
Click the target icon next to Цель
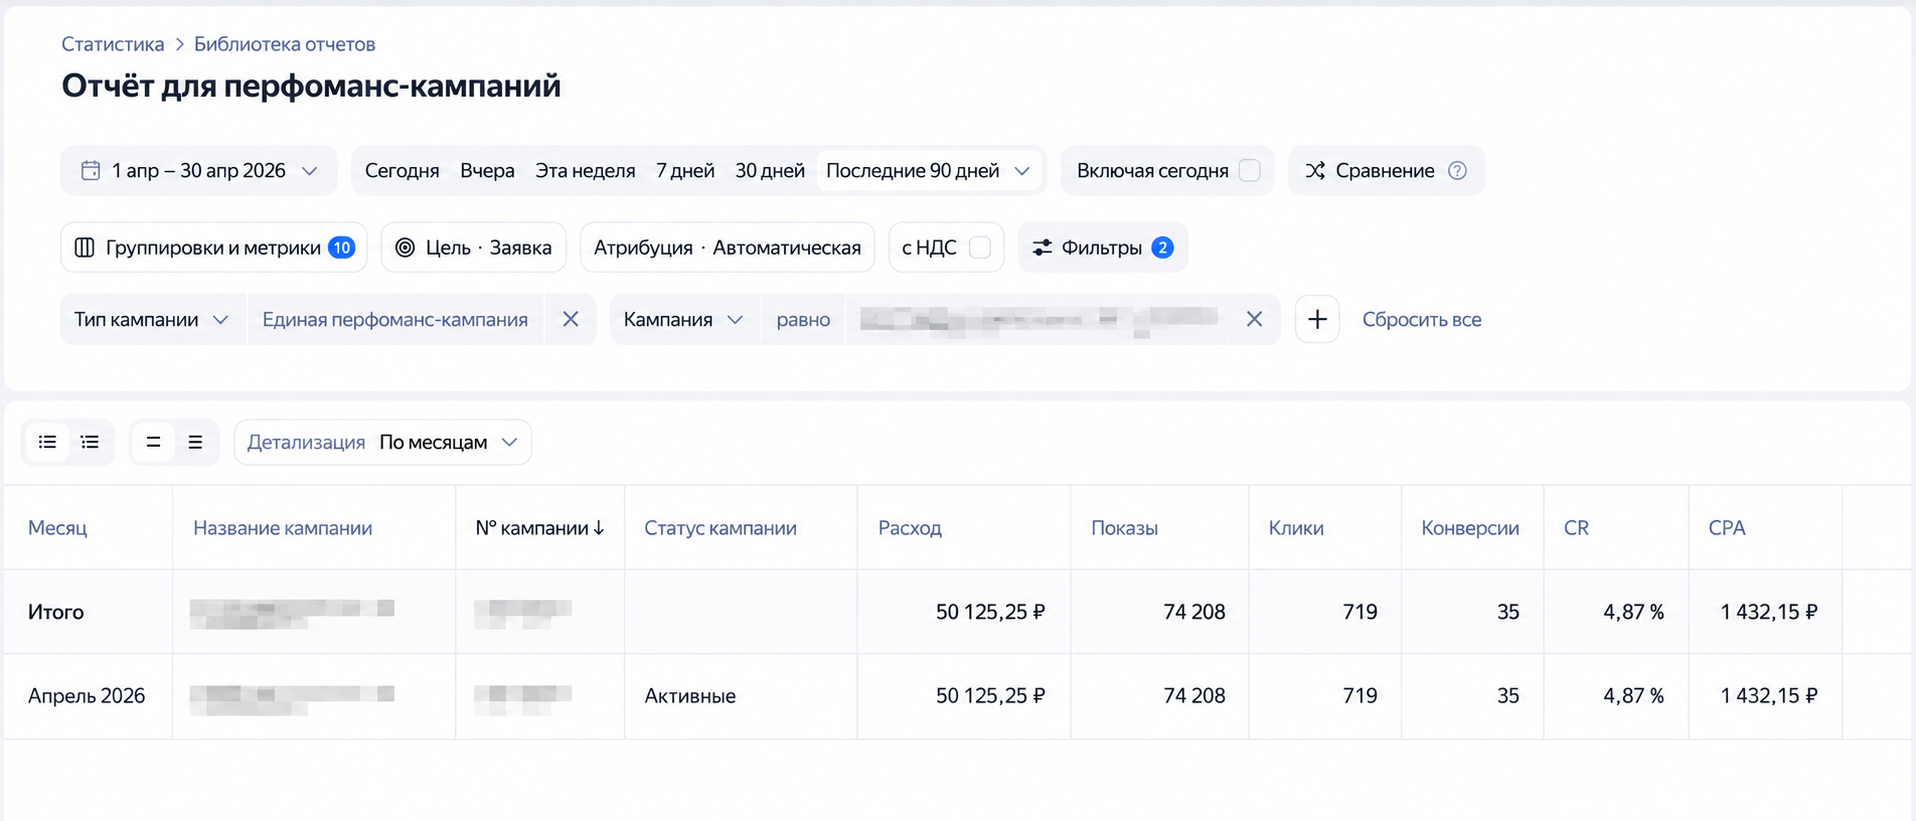pyautogui.click(x=405, y=247)
